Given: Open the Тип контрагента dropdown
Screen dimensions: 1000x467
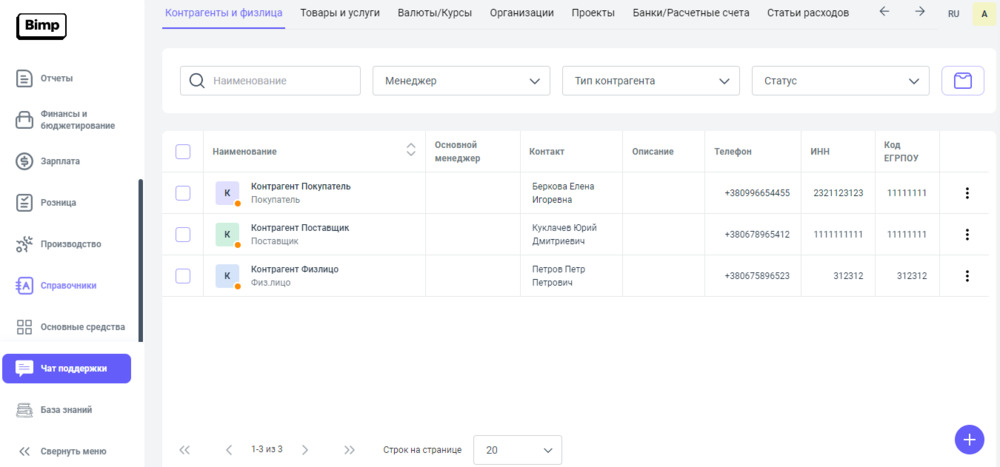Looking at the screenshot, I should [x=650, y=81].
